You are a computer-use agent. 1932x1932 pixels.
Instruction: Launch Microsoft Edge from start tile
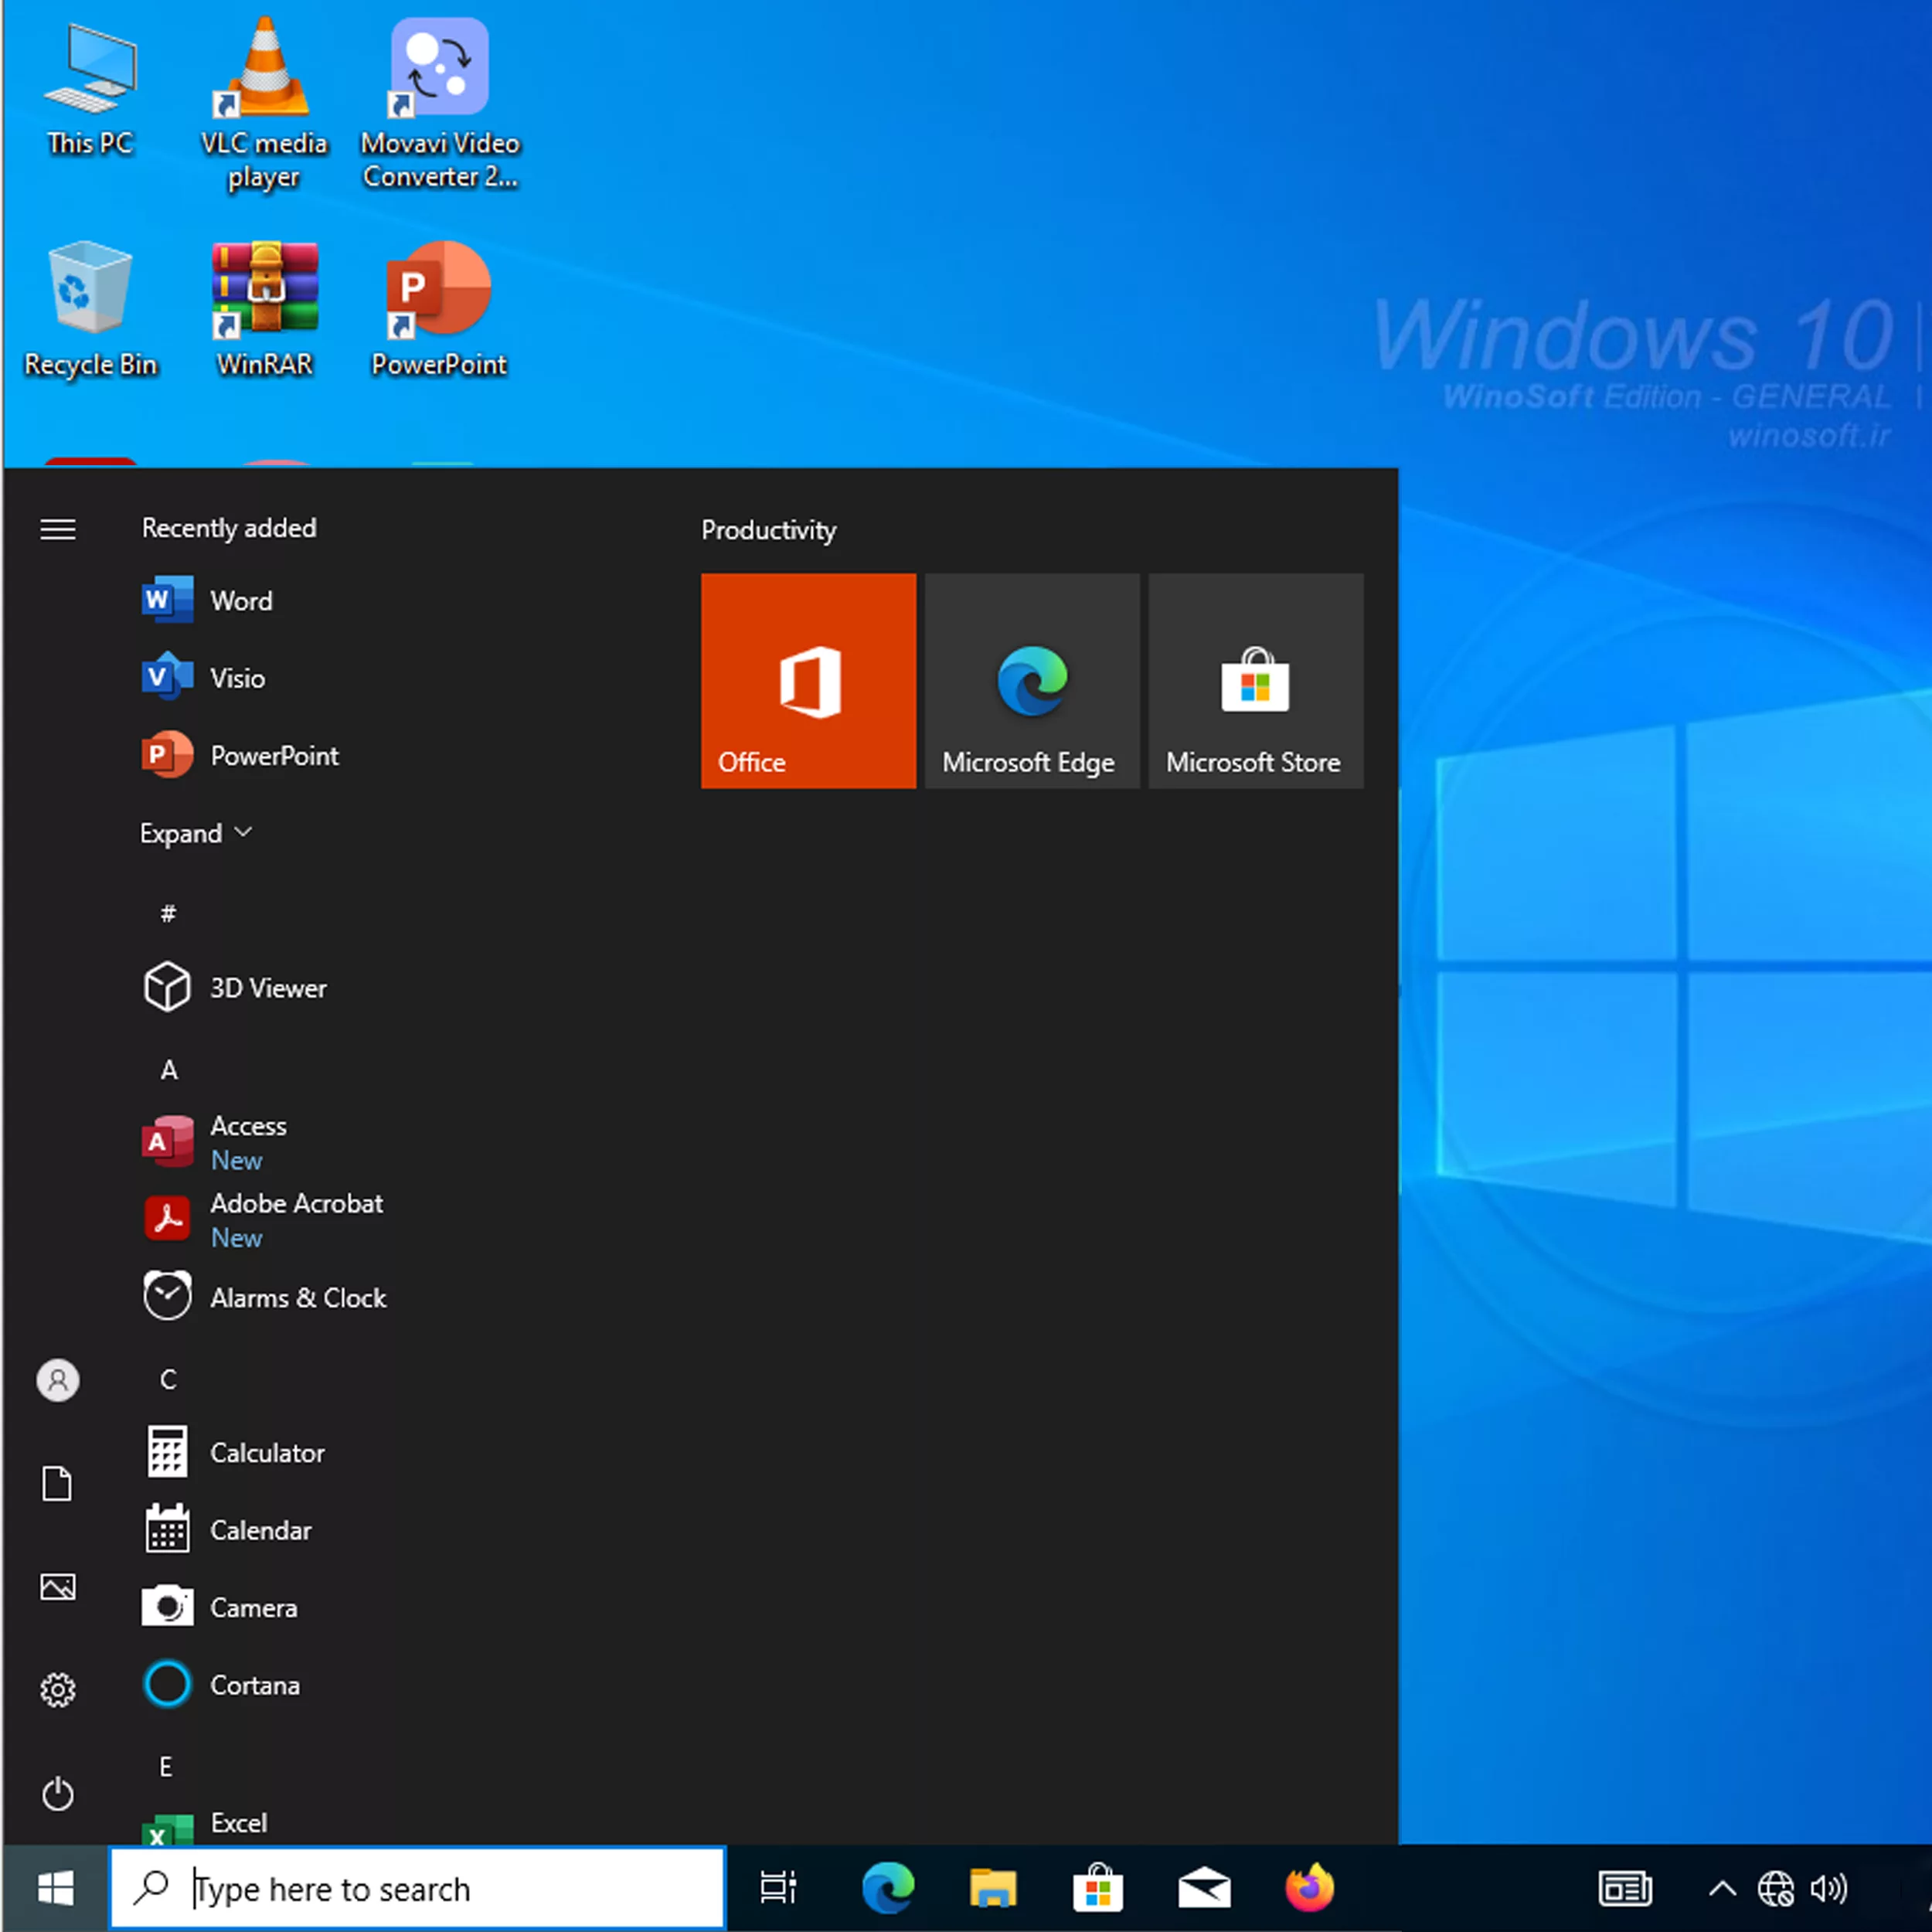[x=1031, y=680]
